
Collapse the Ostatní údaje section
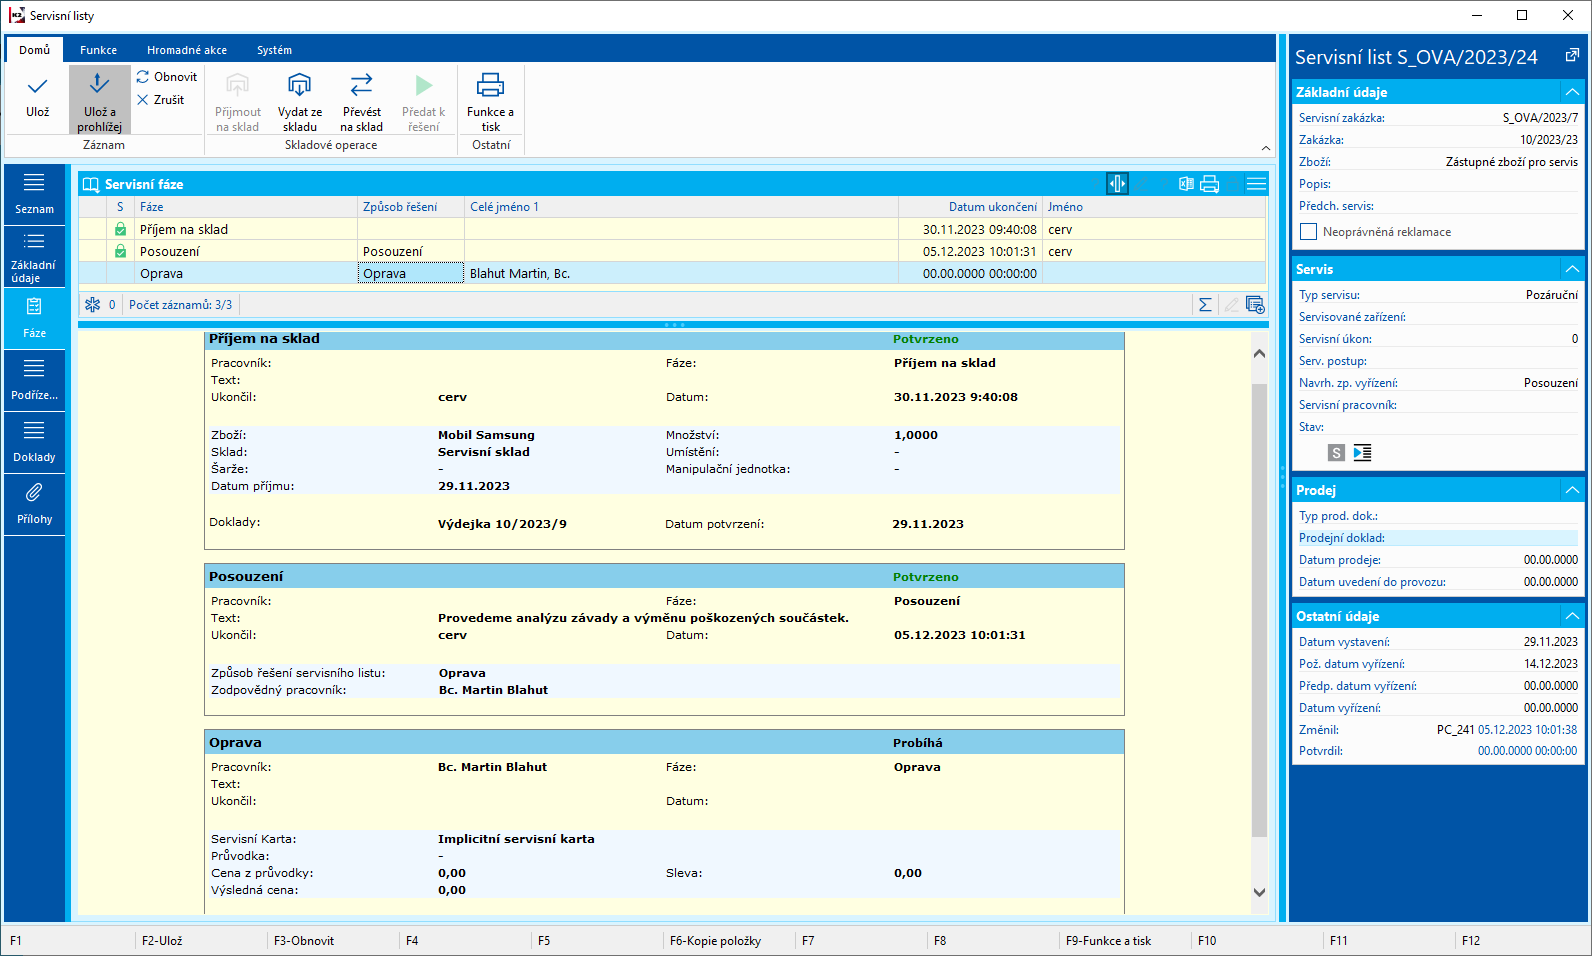1572,616
